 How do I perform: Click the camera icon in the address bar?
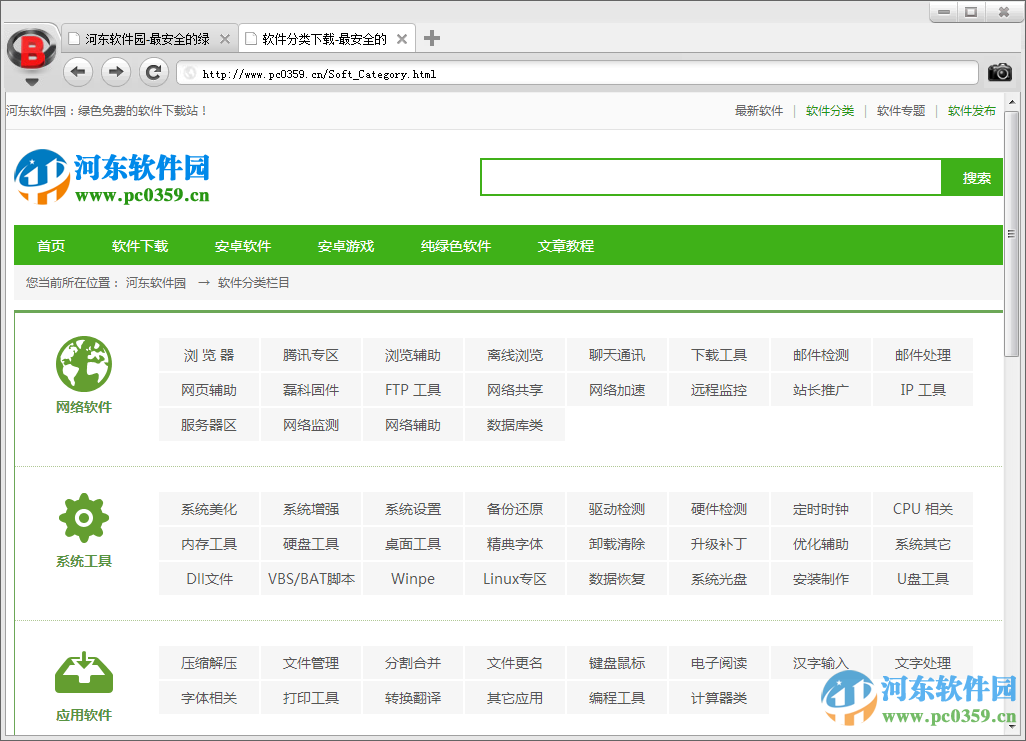(999, 72)
